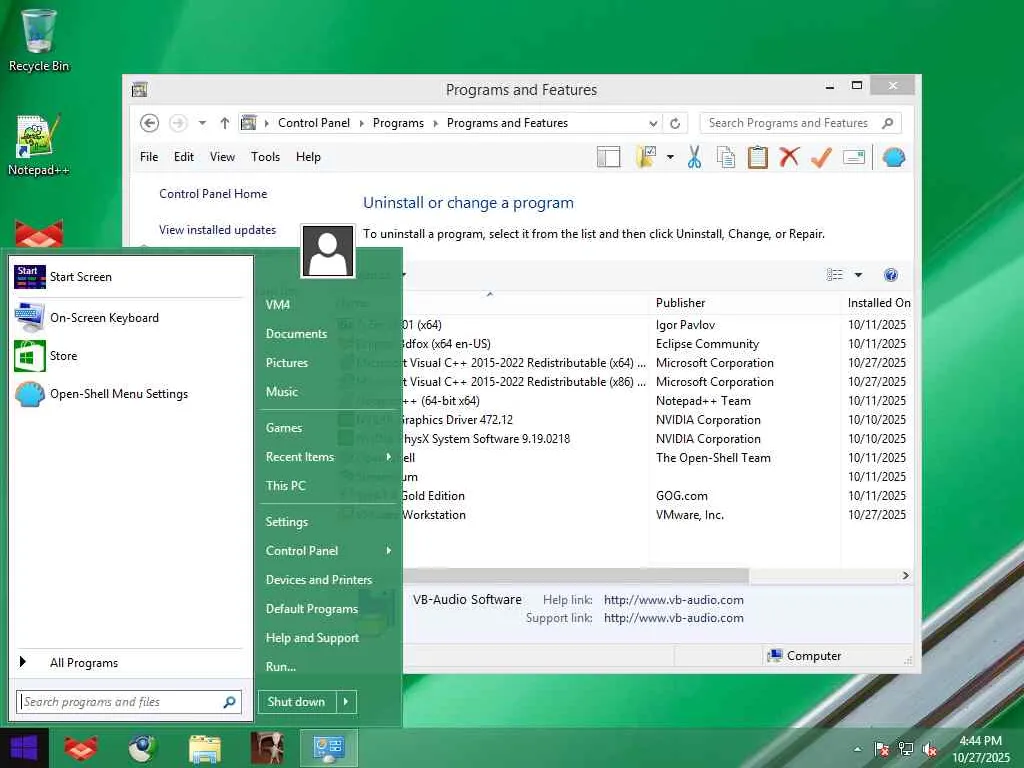Open Open-Shell Menu Settings entry
Screen dimensions: 1024x768
click(x=129, y=394)
